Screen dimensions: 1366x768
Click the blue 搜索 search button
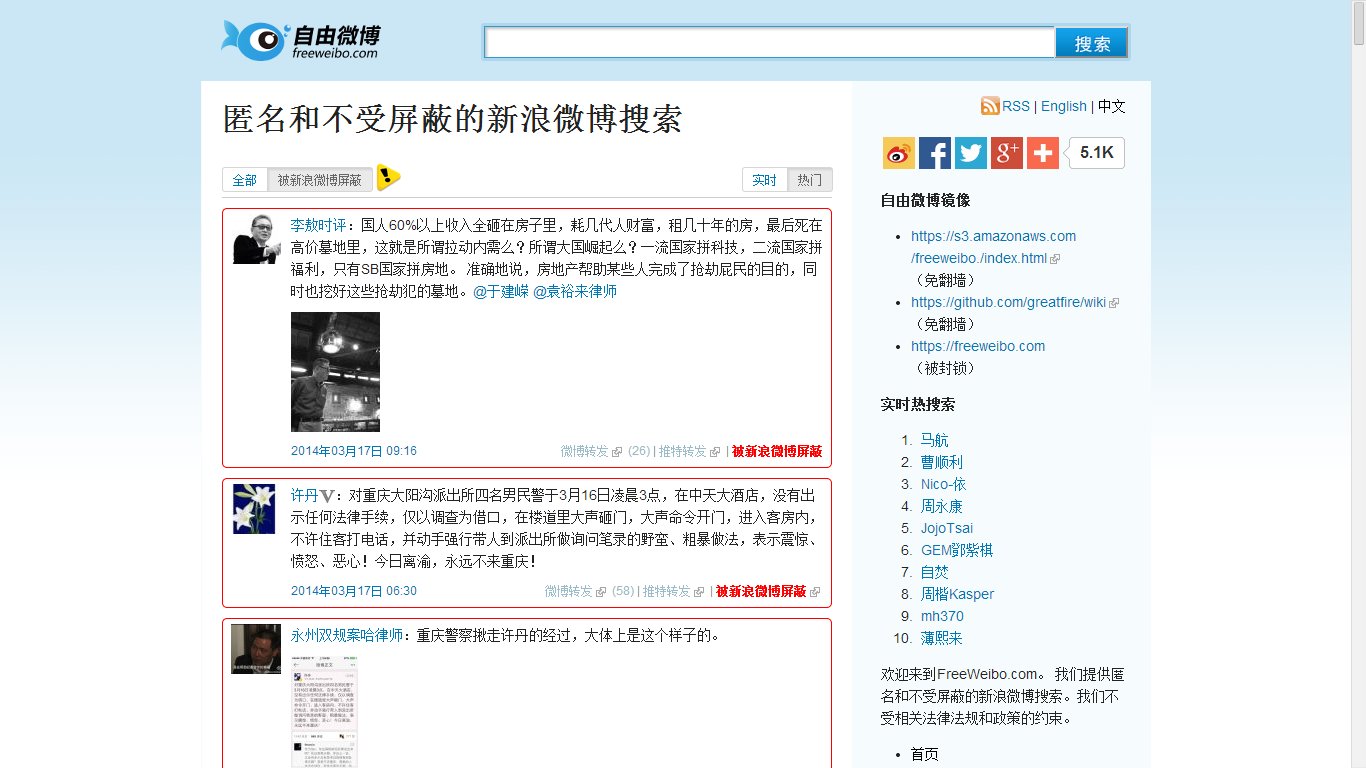click(1092, 43)
